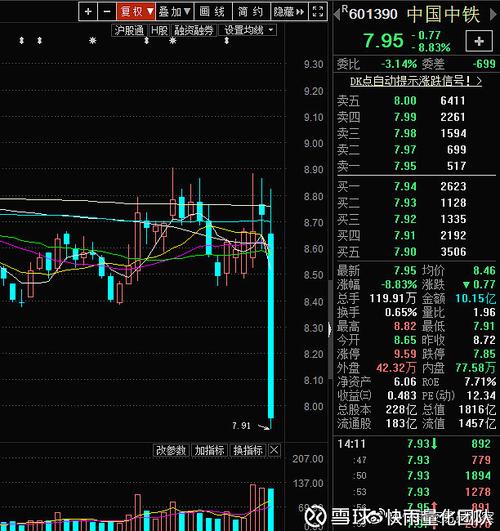The width and height of the screenshot is (500, 531).
Task: Select 买四 price 7.91
Action: coord(405,235)
